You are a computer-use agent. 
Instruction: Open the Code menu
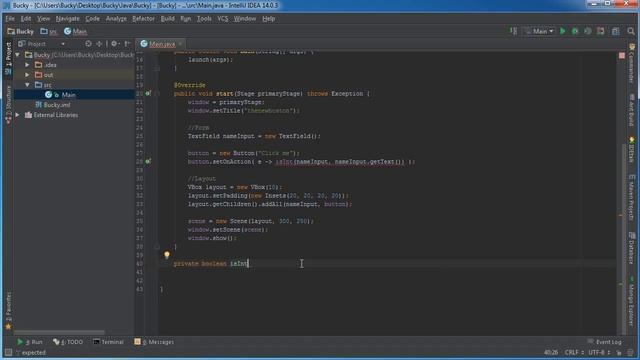point(92,19)
